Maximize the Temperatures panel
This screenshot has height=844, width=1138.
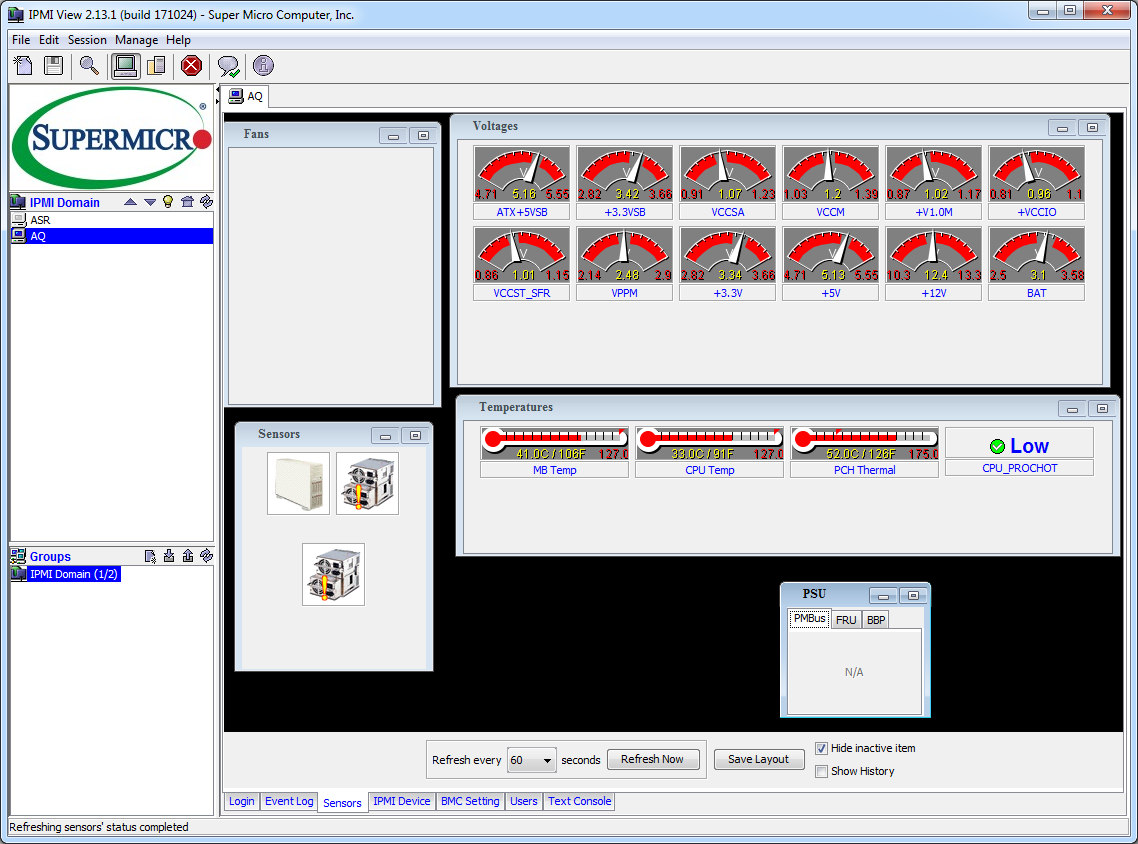[x=1102, y=409]
